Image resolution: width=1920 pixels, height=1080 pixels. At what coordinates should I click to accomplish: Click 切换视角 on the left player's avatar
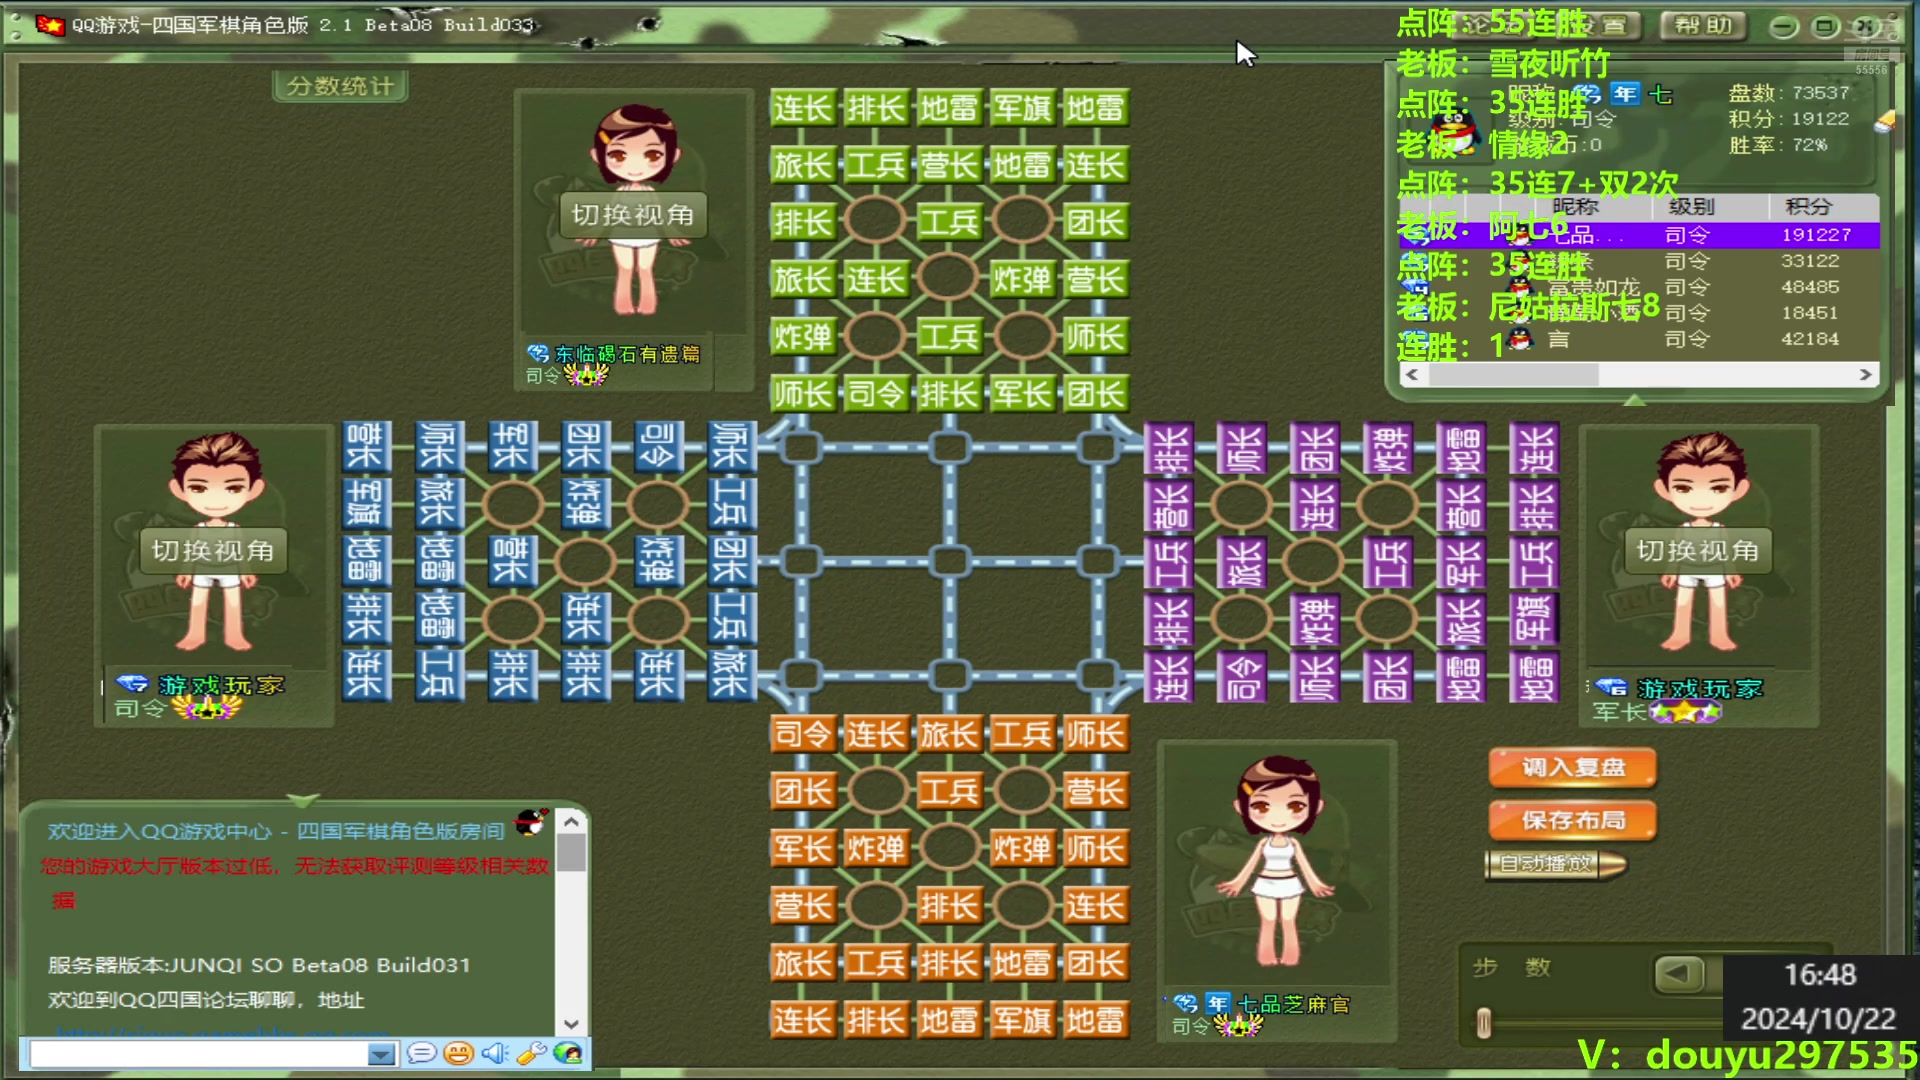(x=212, y=551)
